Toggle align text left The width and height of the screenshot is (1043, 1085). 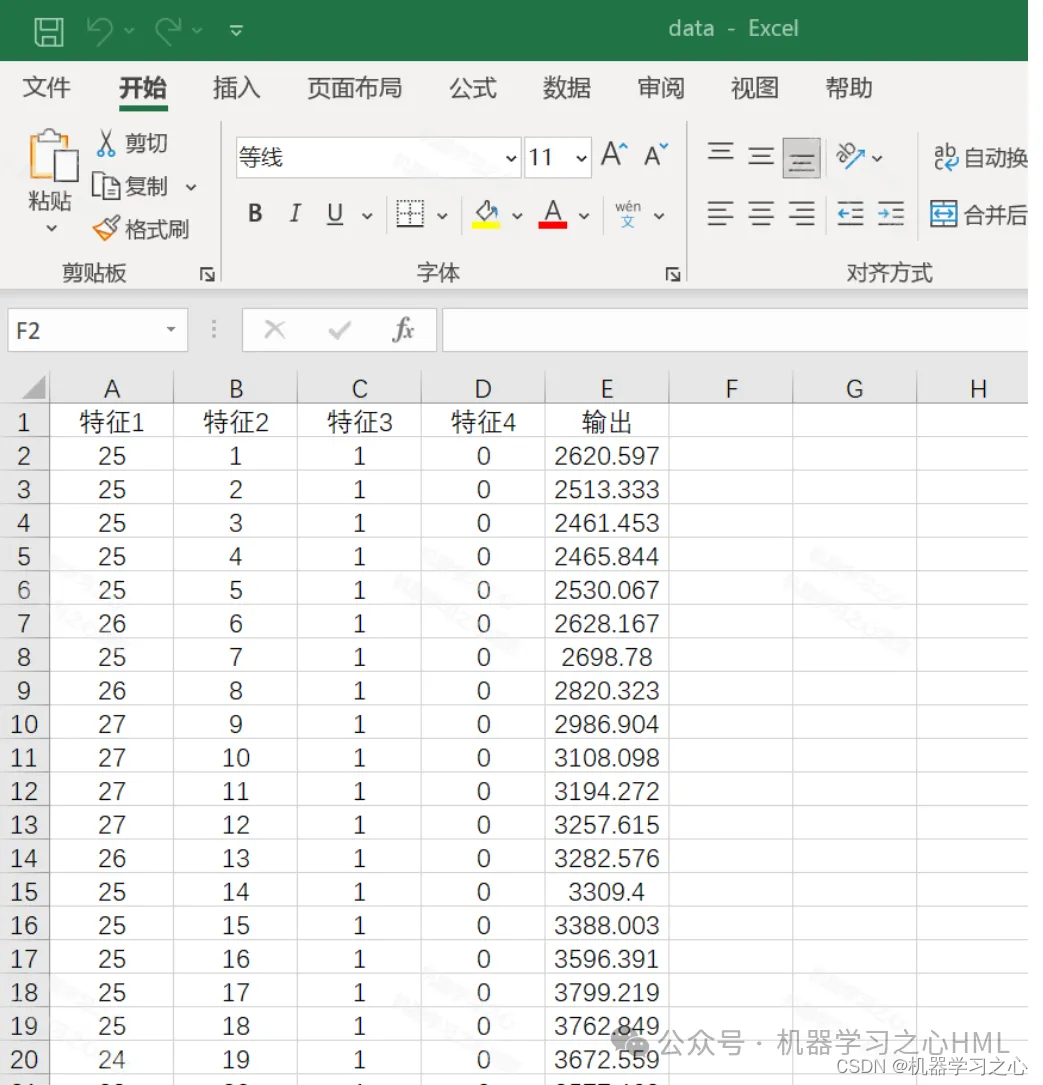tap(720, 214)
